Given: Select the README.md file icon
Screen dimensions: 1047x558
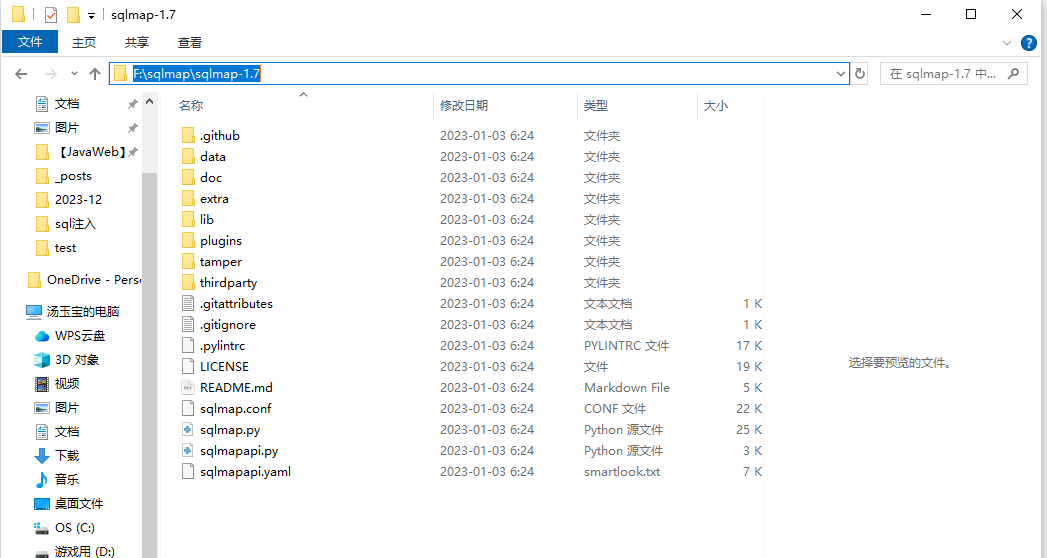Looking at the screenshot, I should click(x=188, y=388).
